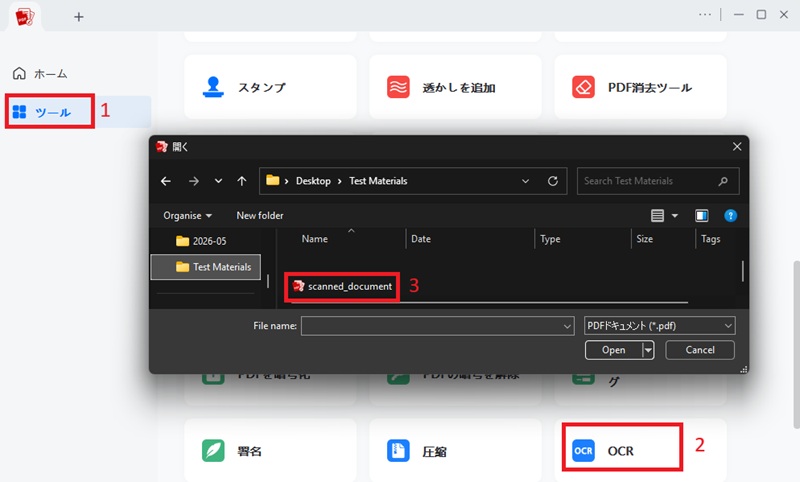Viewport: 800px width, 482px height.
Task: Select the scanned_document file
Action: (x=342, y=286)
